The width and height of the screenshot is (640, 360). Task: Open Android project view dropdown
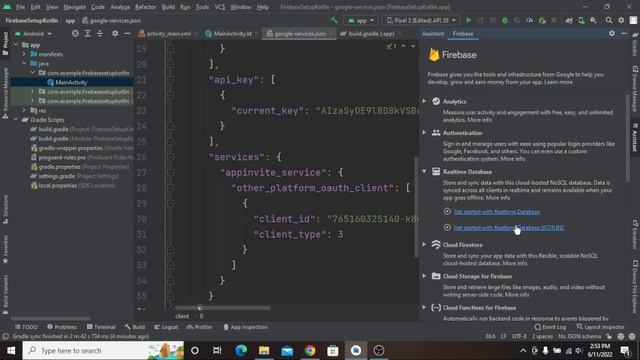[33, 33]
